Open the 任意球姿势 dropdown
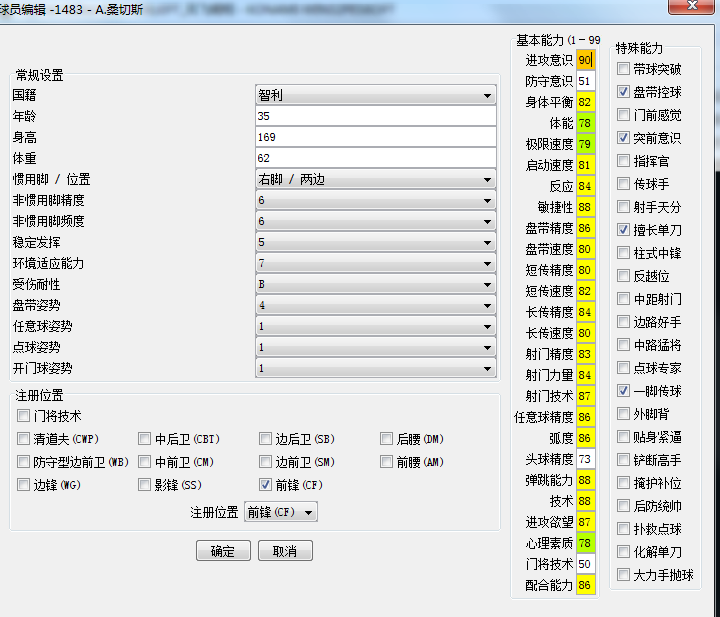The width and height of the screenshot is (720, 617). (376, 326)
